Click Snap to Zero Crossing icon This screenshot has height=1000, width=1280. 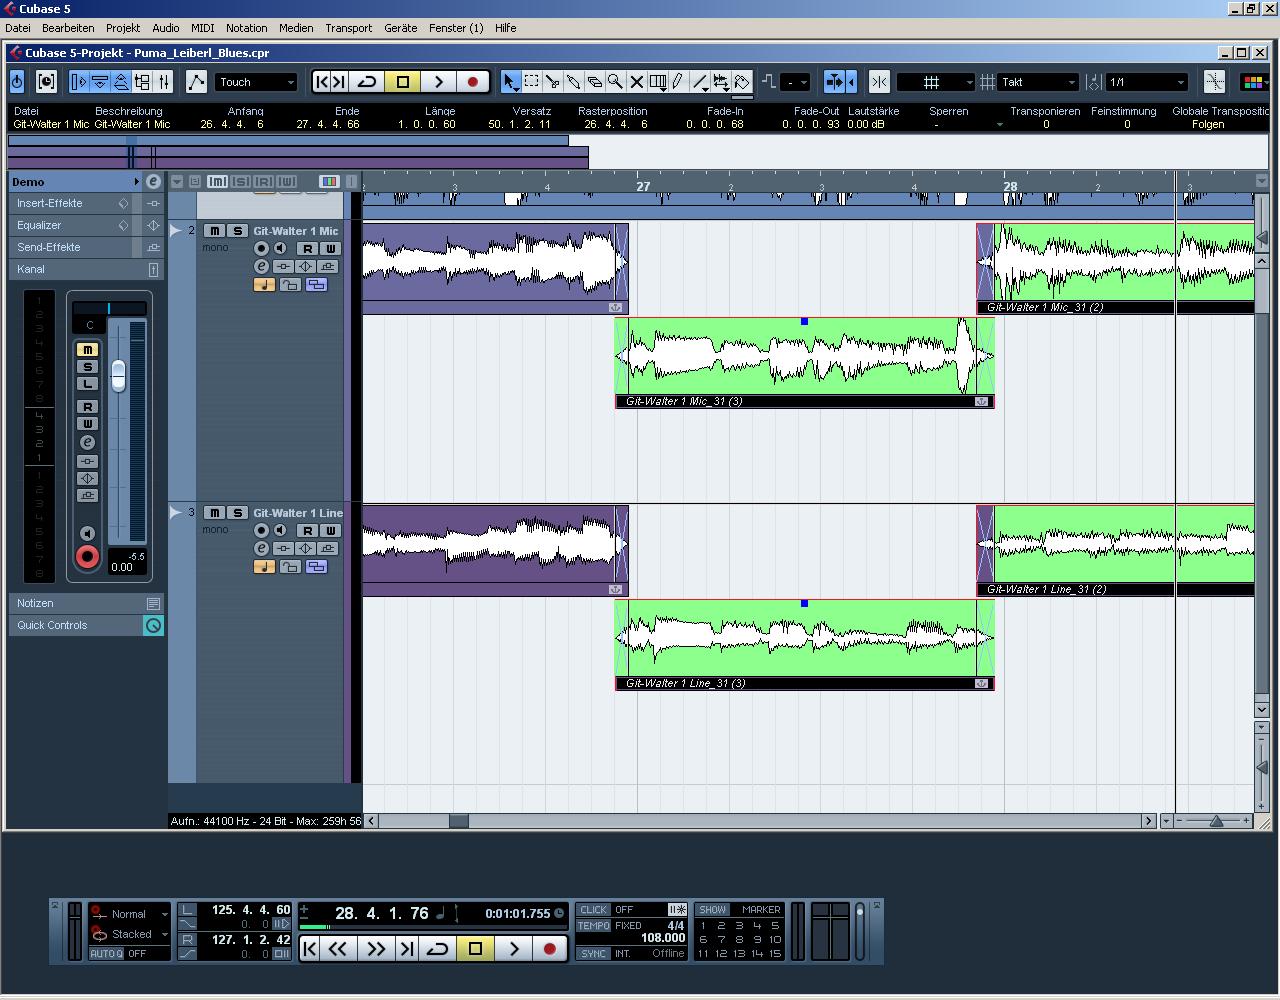click(1214, 82)
